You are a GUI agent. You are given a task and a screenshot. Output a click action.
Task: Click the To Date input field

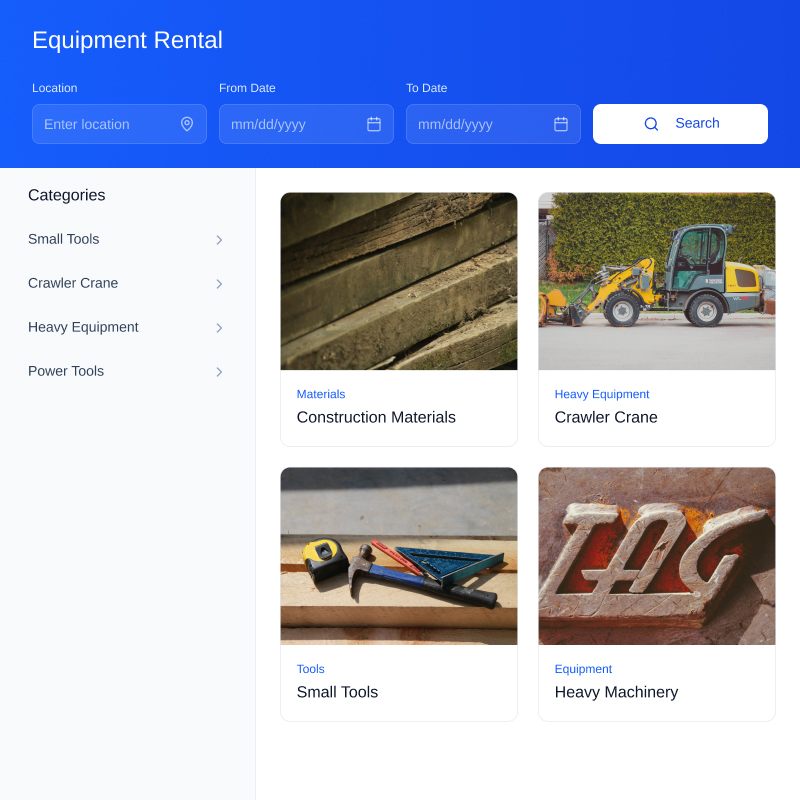tap(477, 124)
